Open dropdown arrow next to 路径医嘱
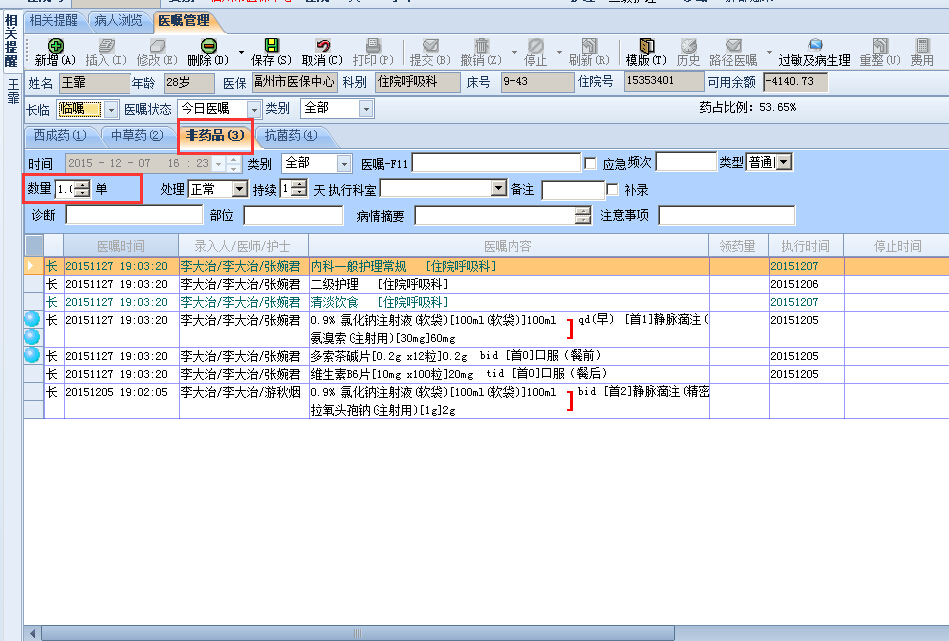Screen dimensions: 949x641 pyautogui.click(x=769, y=53)
